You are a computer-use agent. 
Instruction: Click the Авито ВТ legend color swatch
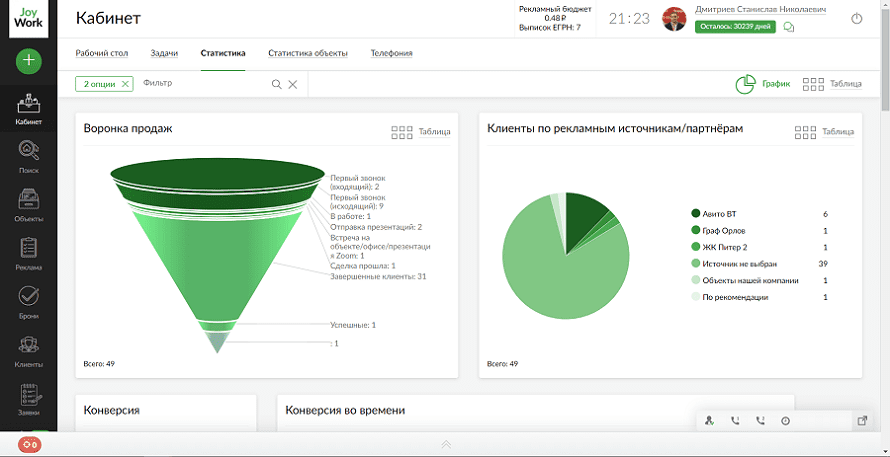(695, 214)
